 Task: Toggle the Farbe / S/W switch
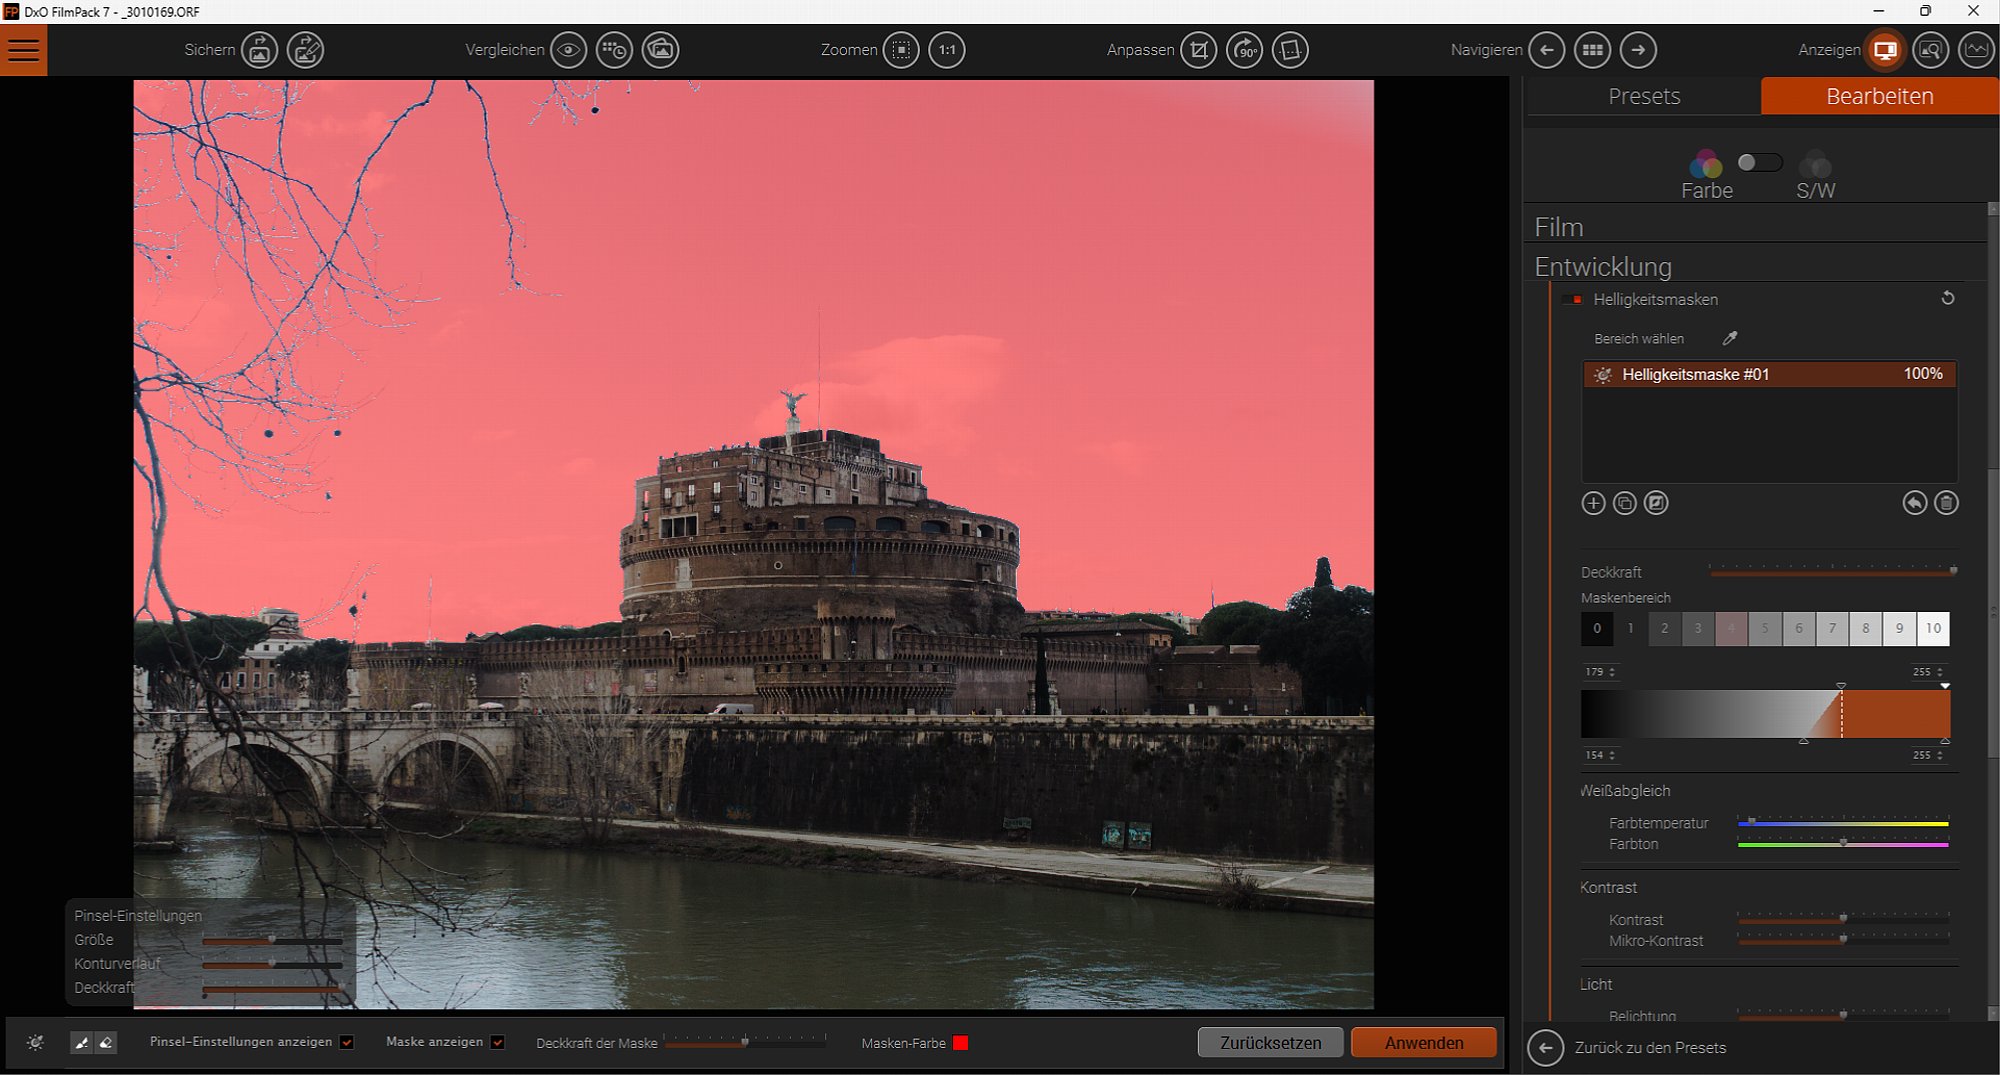1759,163
